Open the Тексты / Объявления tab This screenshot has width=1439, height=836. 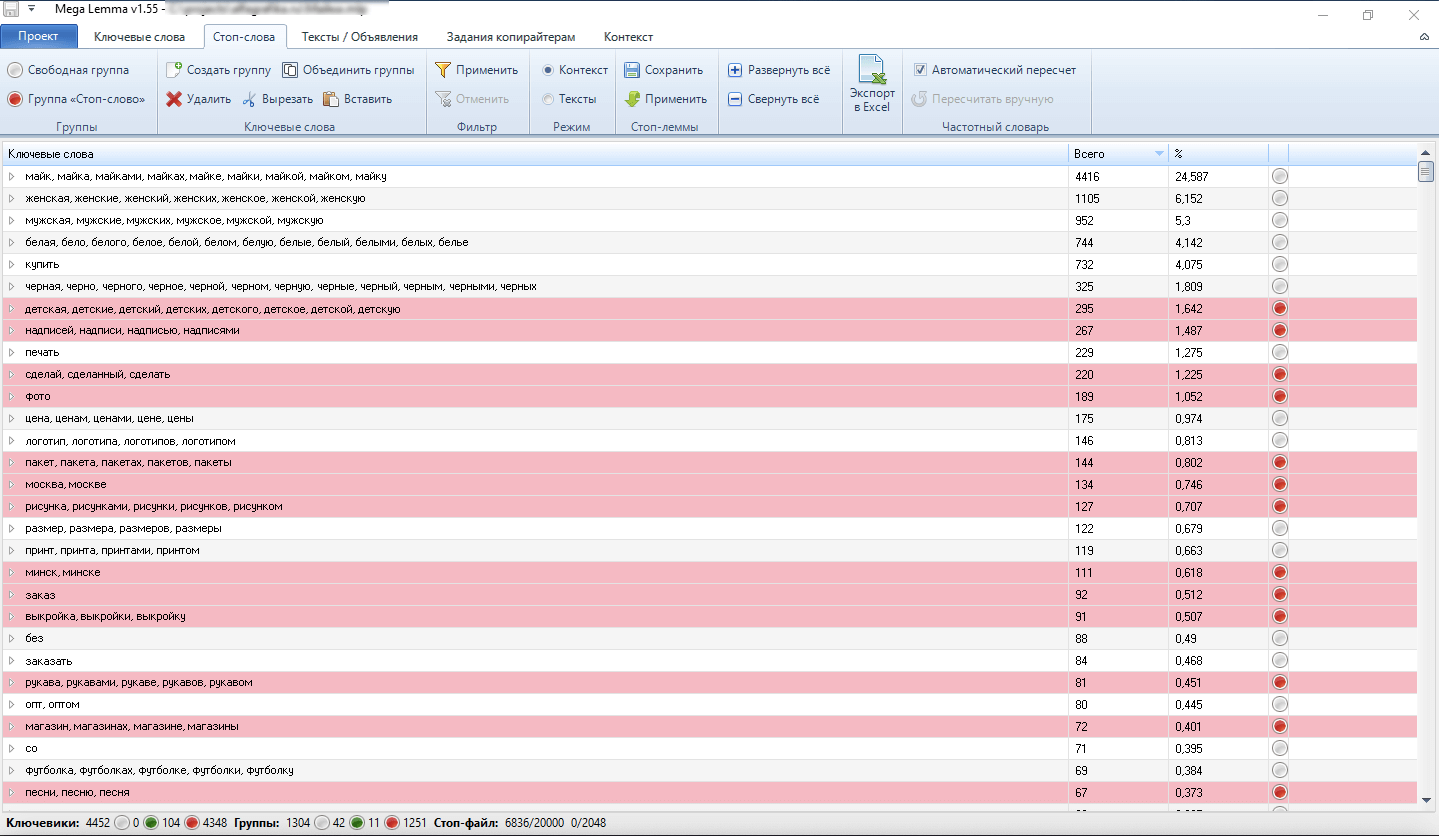point(359,37)
